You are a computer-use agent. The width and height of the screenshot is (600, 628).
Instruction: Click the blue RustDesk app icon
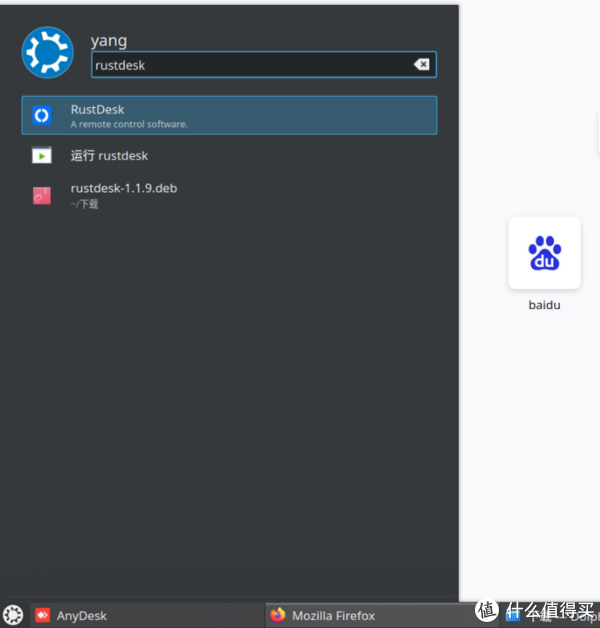(x=42, y=115)
